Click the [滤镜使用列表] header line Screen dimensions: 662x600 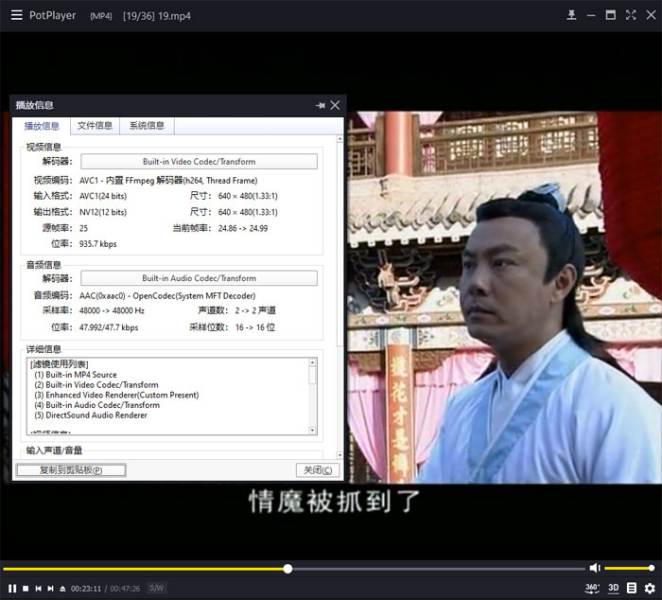pos(59,364)
